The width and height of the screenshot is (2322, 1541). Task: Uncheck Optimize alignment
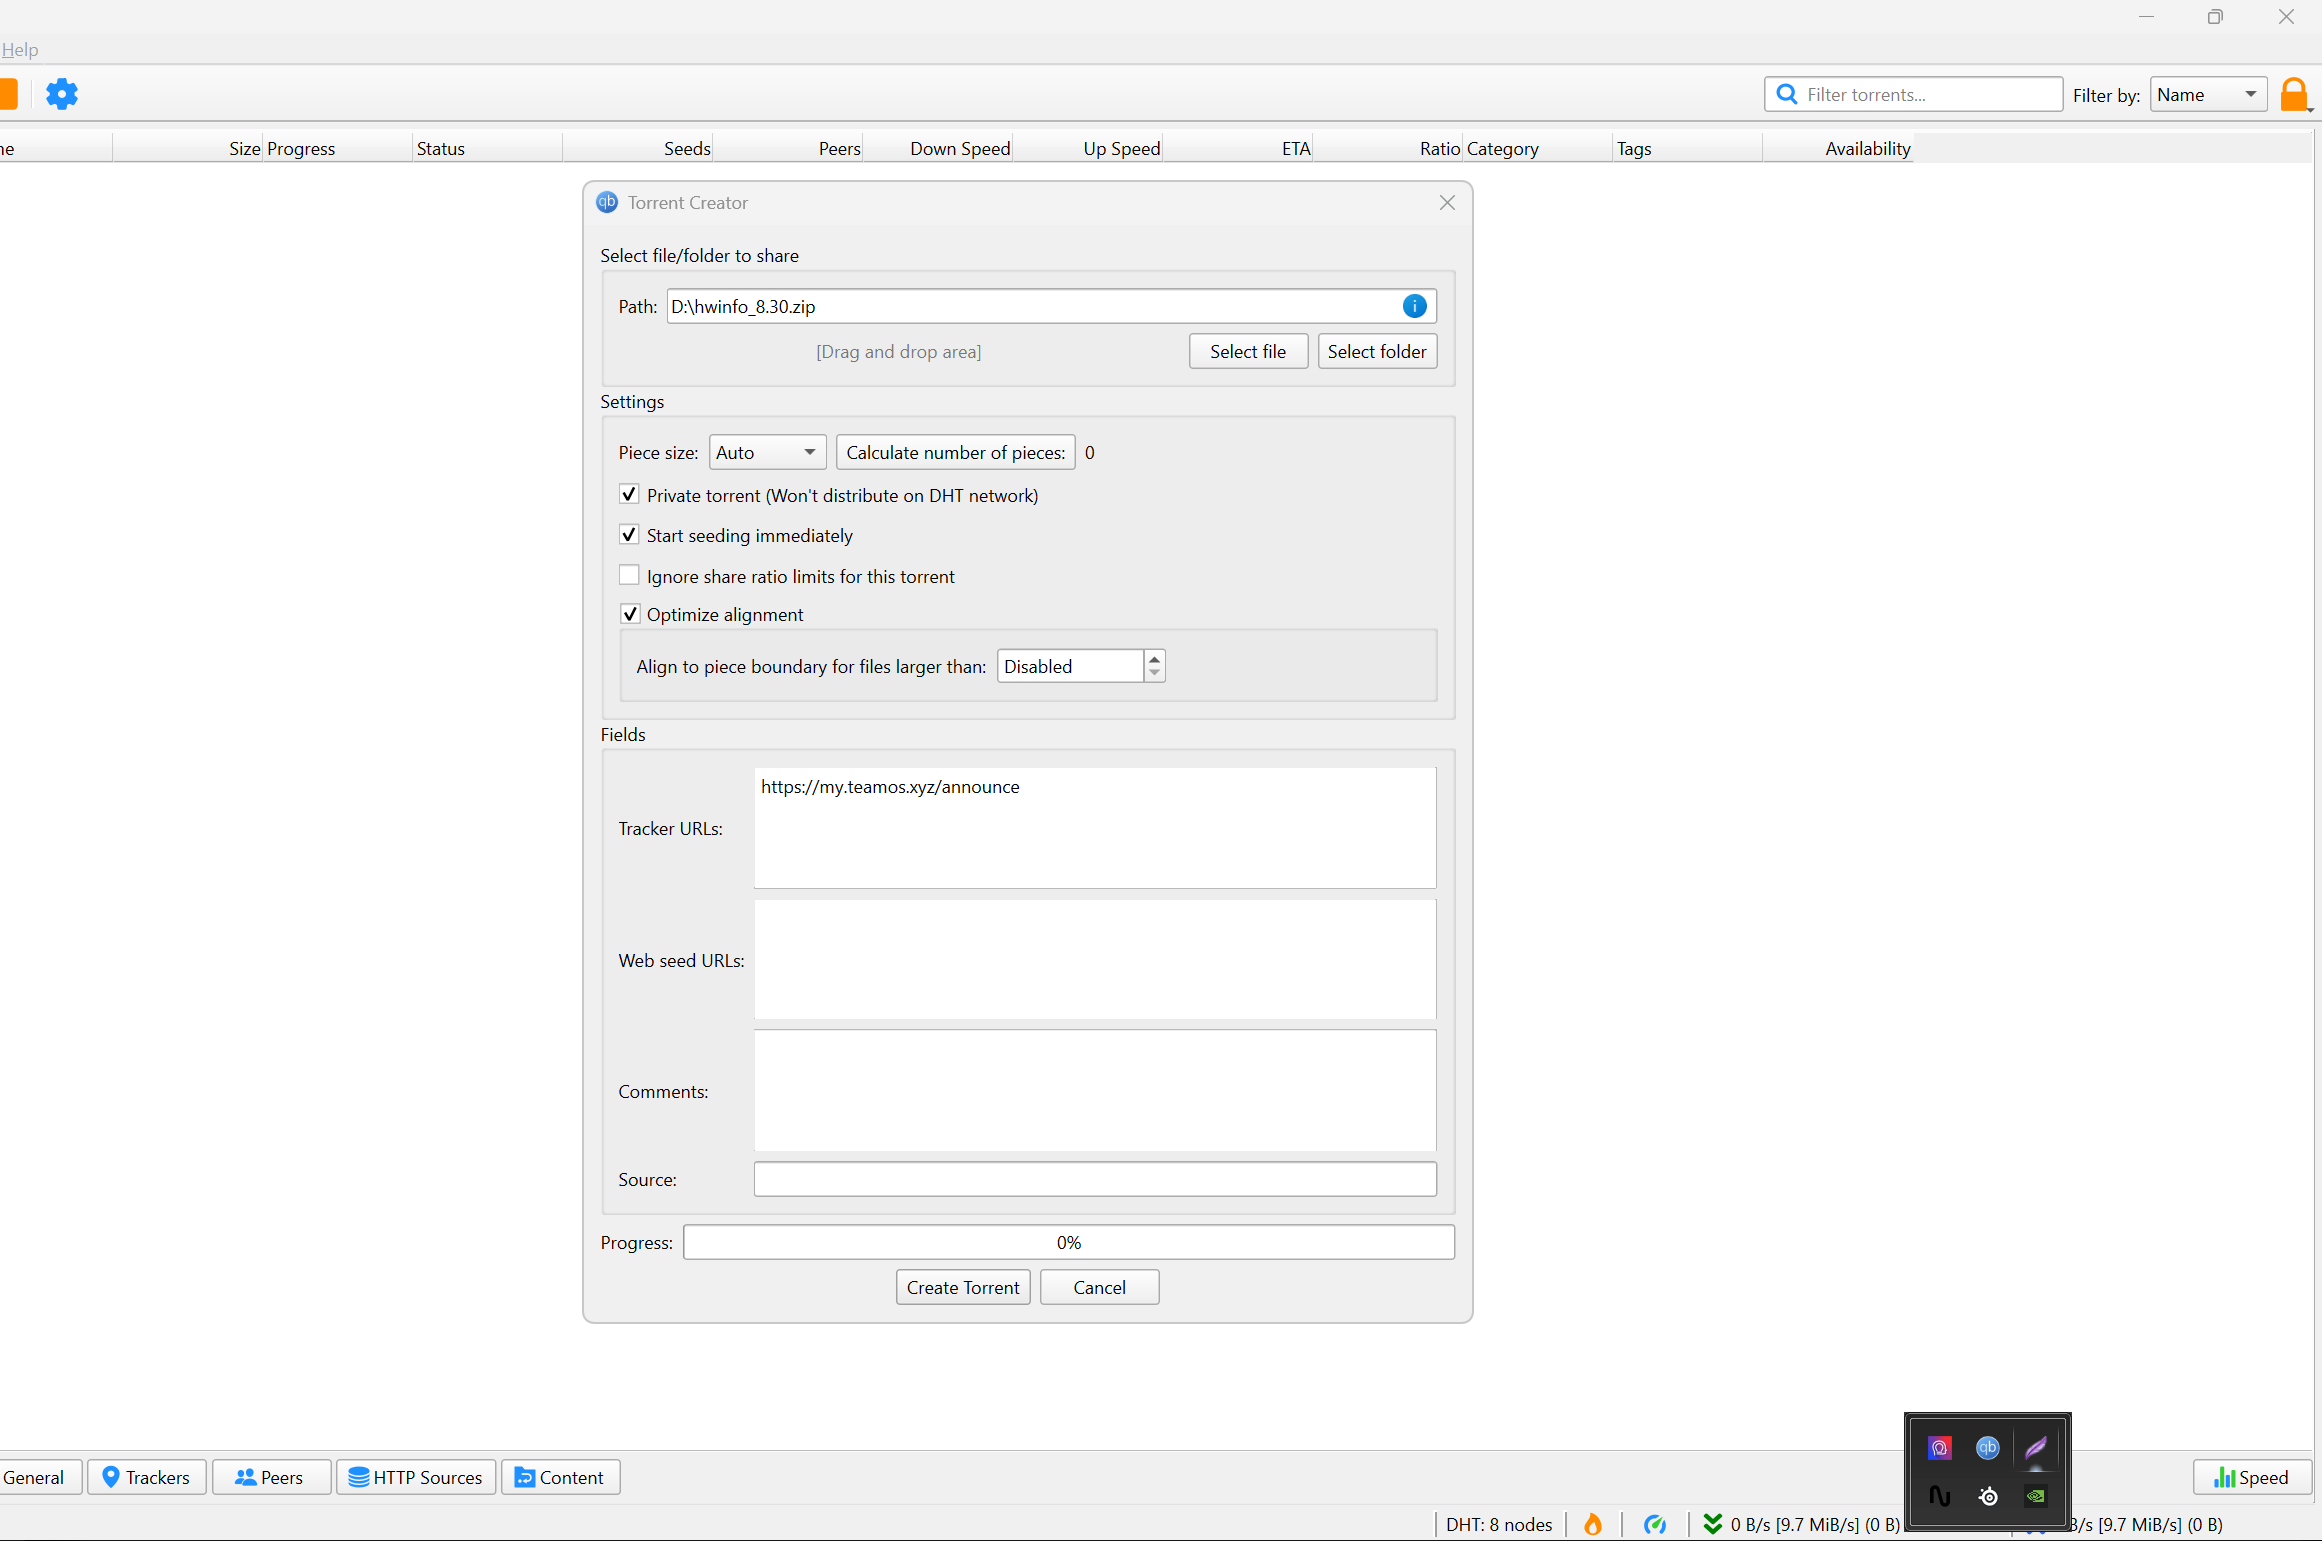pyautogui.click(x=629, y=613)
